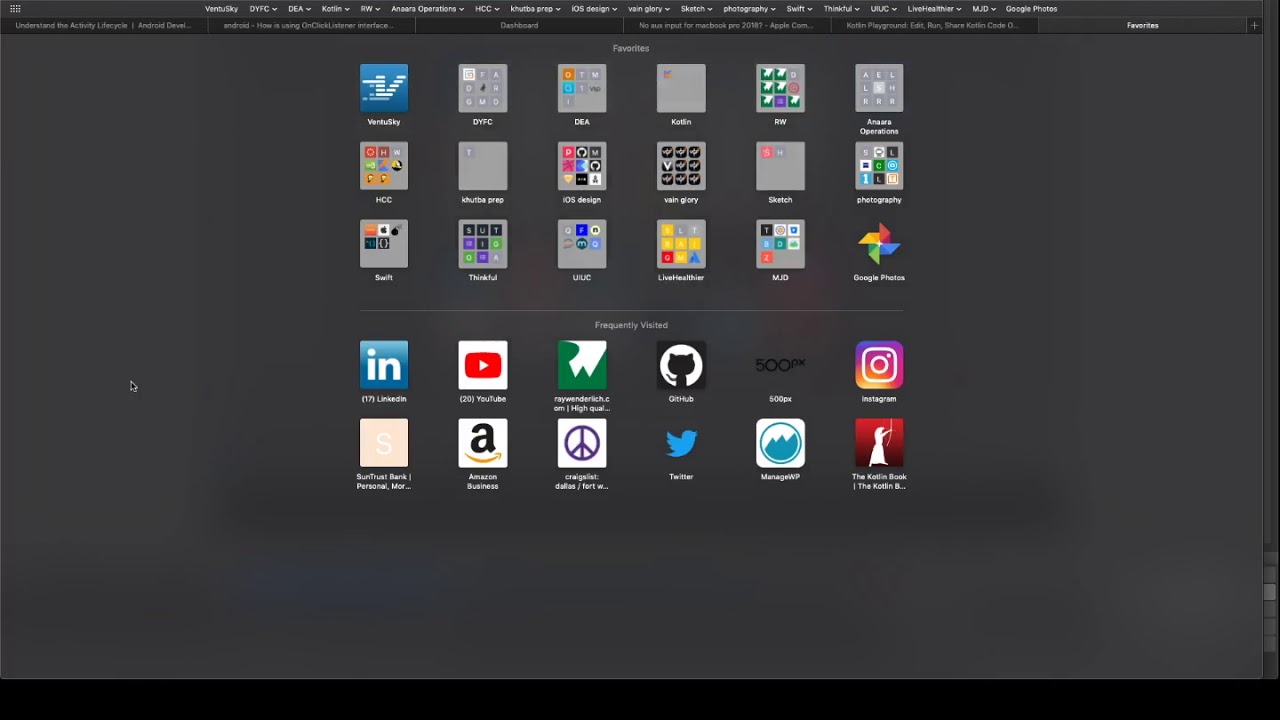This screenshot has height=720, width=1280.
Task: Expand the Kotlin bookmarks bar dropdown
Action: tap(335, 9)
